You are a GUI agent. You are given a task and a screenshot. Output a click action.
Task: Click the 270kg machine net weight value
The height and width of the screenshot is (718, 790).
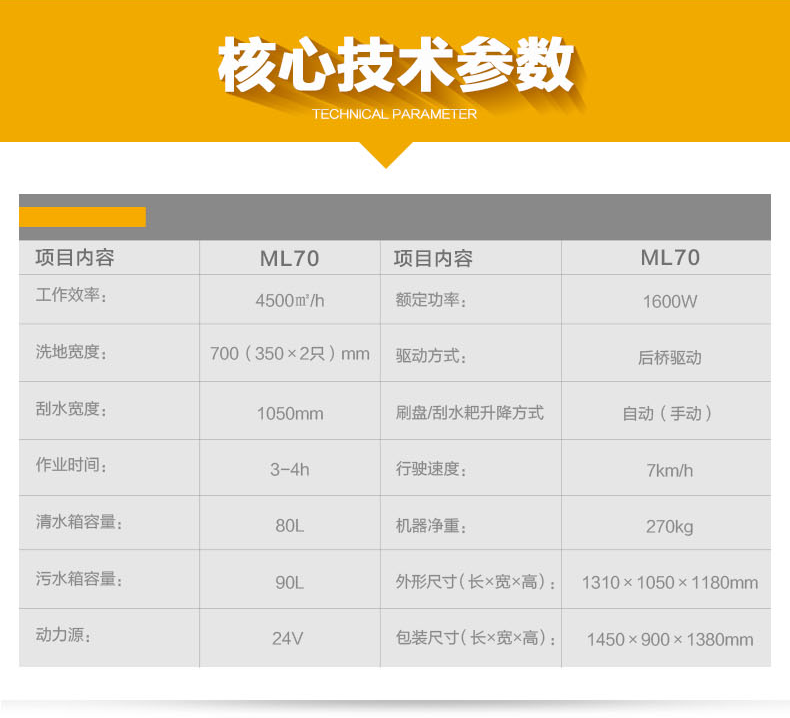pos(669,526)
